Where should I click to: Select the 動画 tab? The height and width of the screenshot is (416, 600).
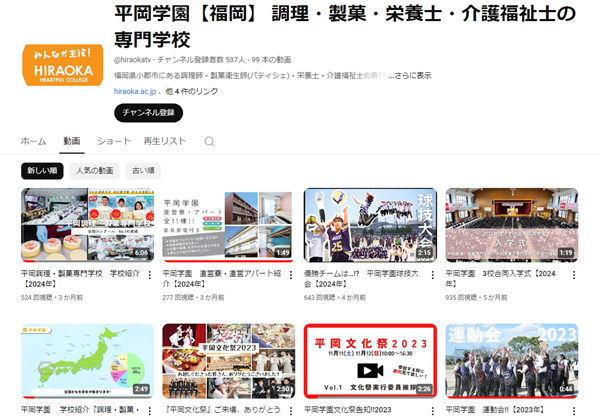click(x=72, y=141)
